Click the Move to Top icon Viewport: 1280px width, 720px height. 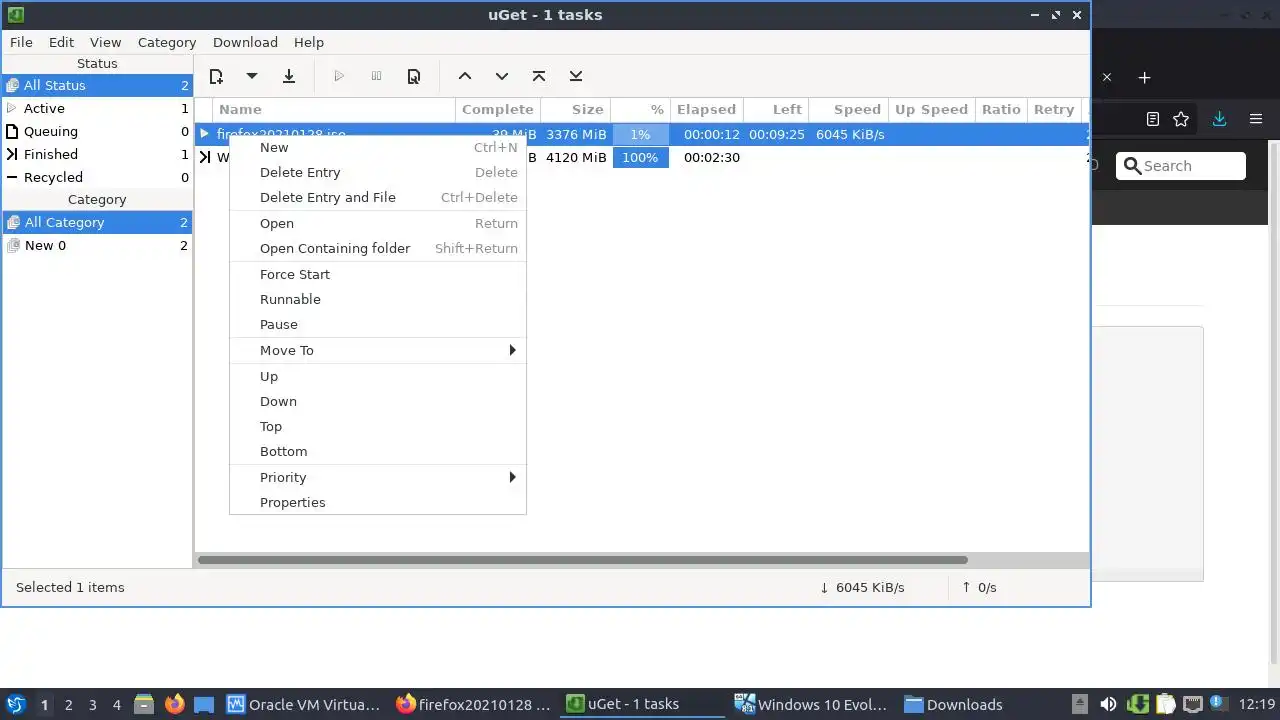tap(539, 76)
